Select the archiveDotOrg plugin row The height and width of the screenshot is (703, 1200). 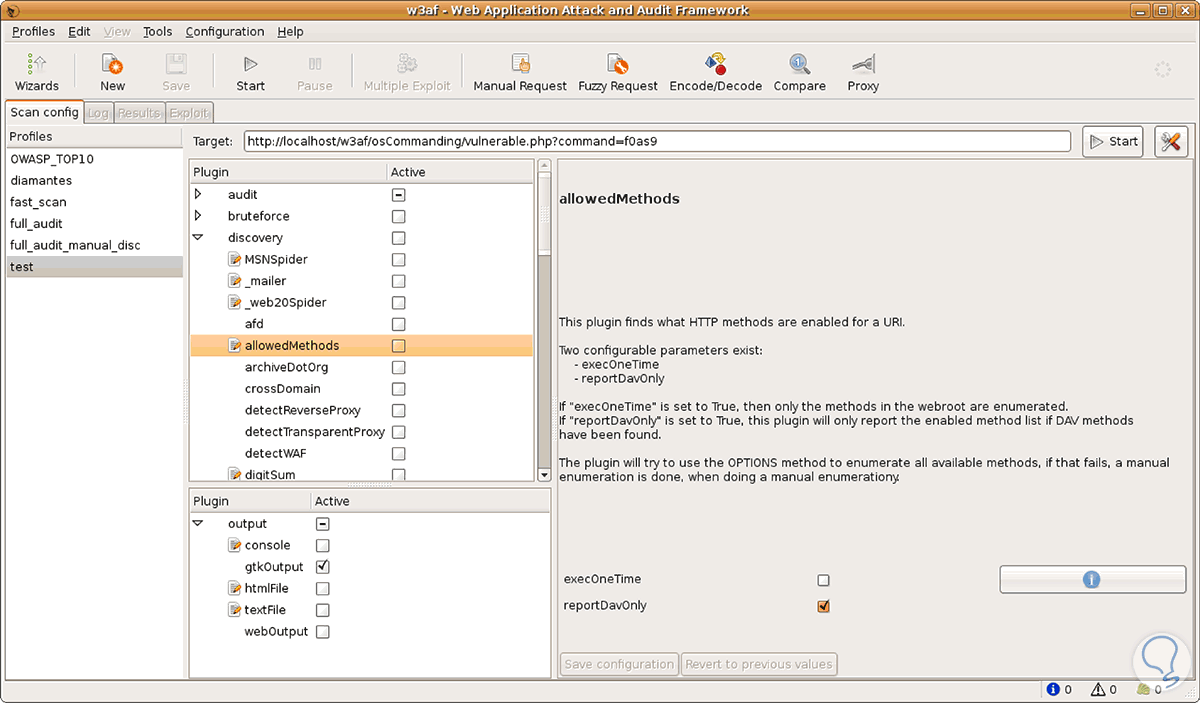[x=362, y=367]
